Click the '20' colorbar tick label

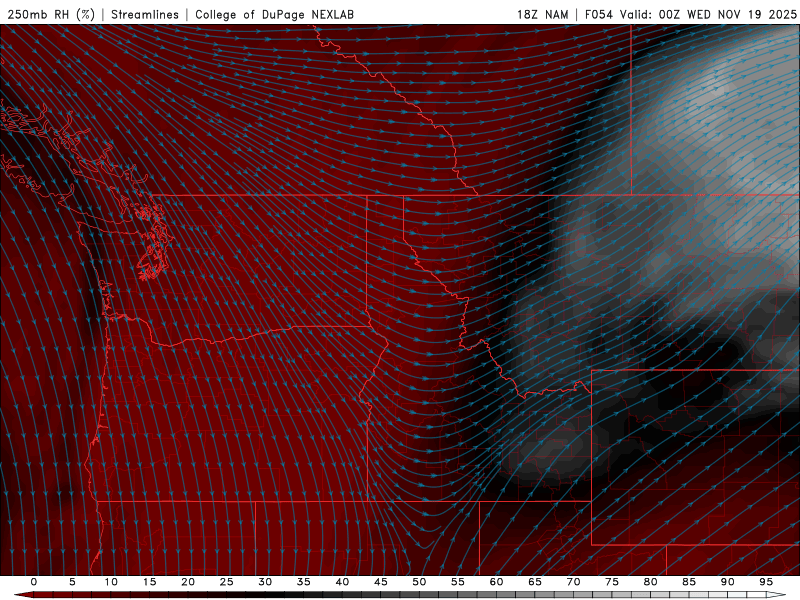tap(188, 582)
